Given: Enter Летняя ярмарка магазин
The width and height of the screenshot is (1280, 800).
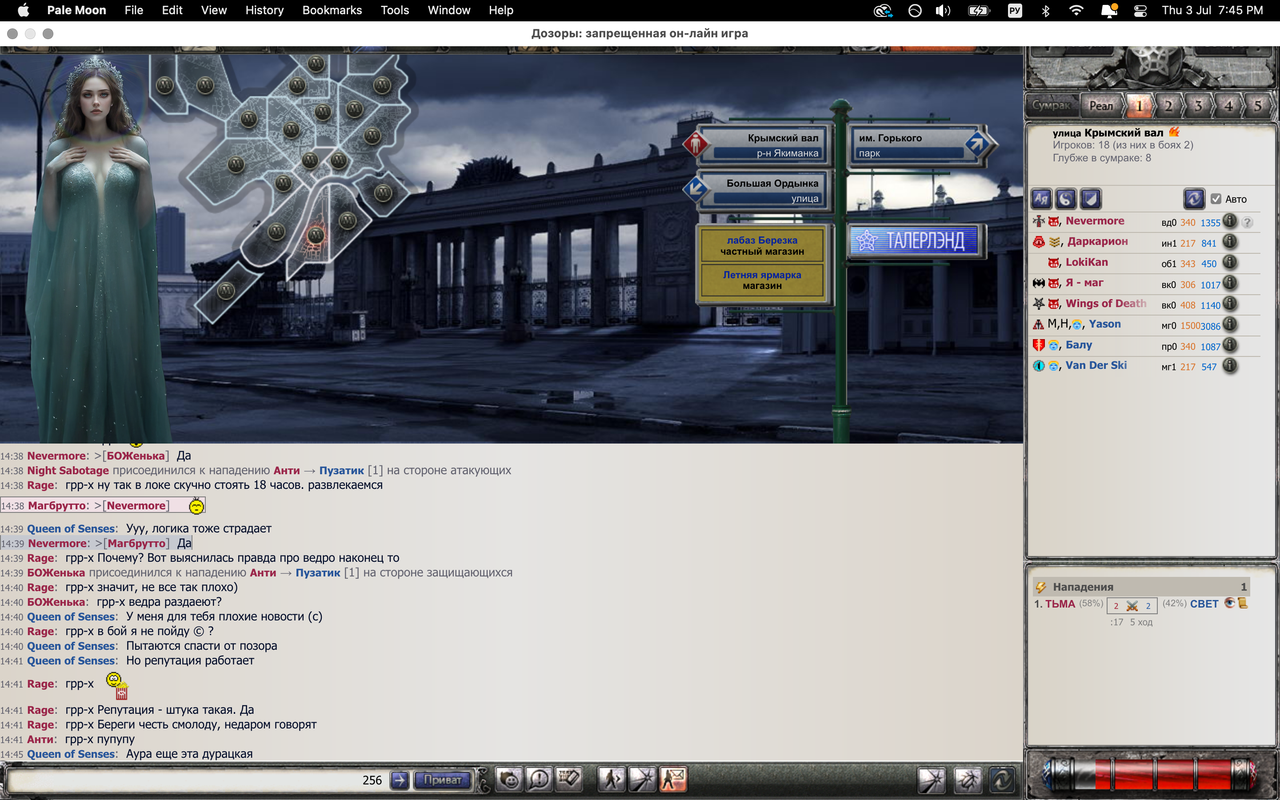Looking at the screenshot, I should [x=762, y=280].
